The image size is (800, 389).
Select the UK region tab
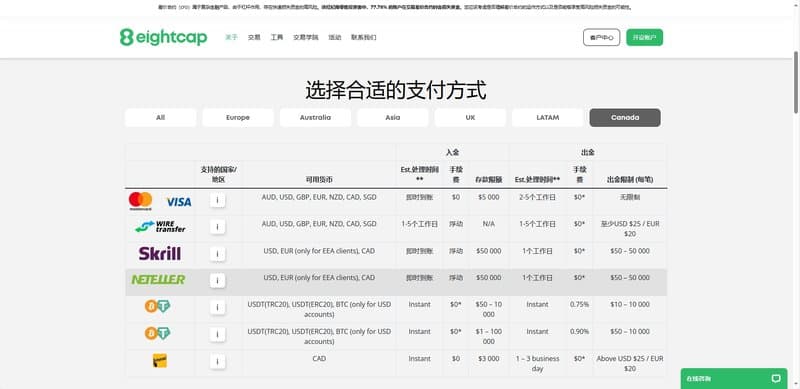point(470,117)
